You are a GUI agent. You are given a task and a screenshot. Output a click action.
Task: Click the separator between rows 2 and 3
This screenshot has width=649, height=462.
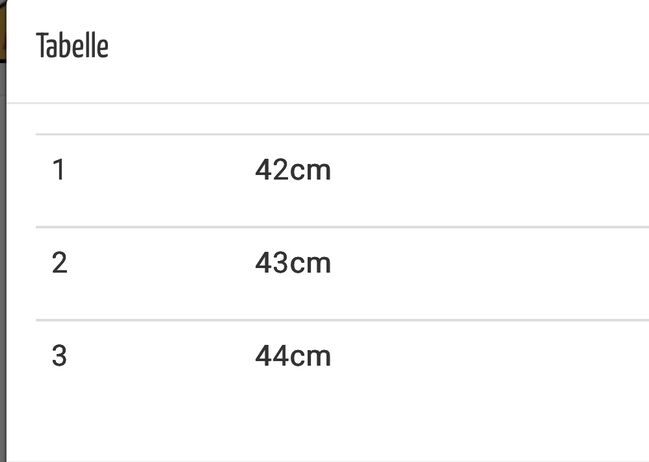[342, 320]
